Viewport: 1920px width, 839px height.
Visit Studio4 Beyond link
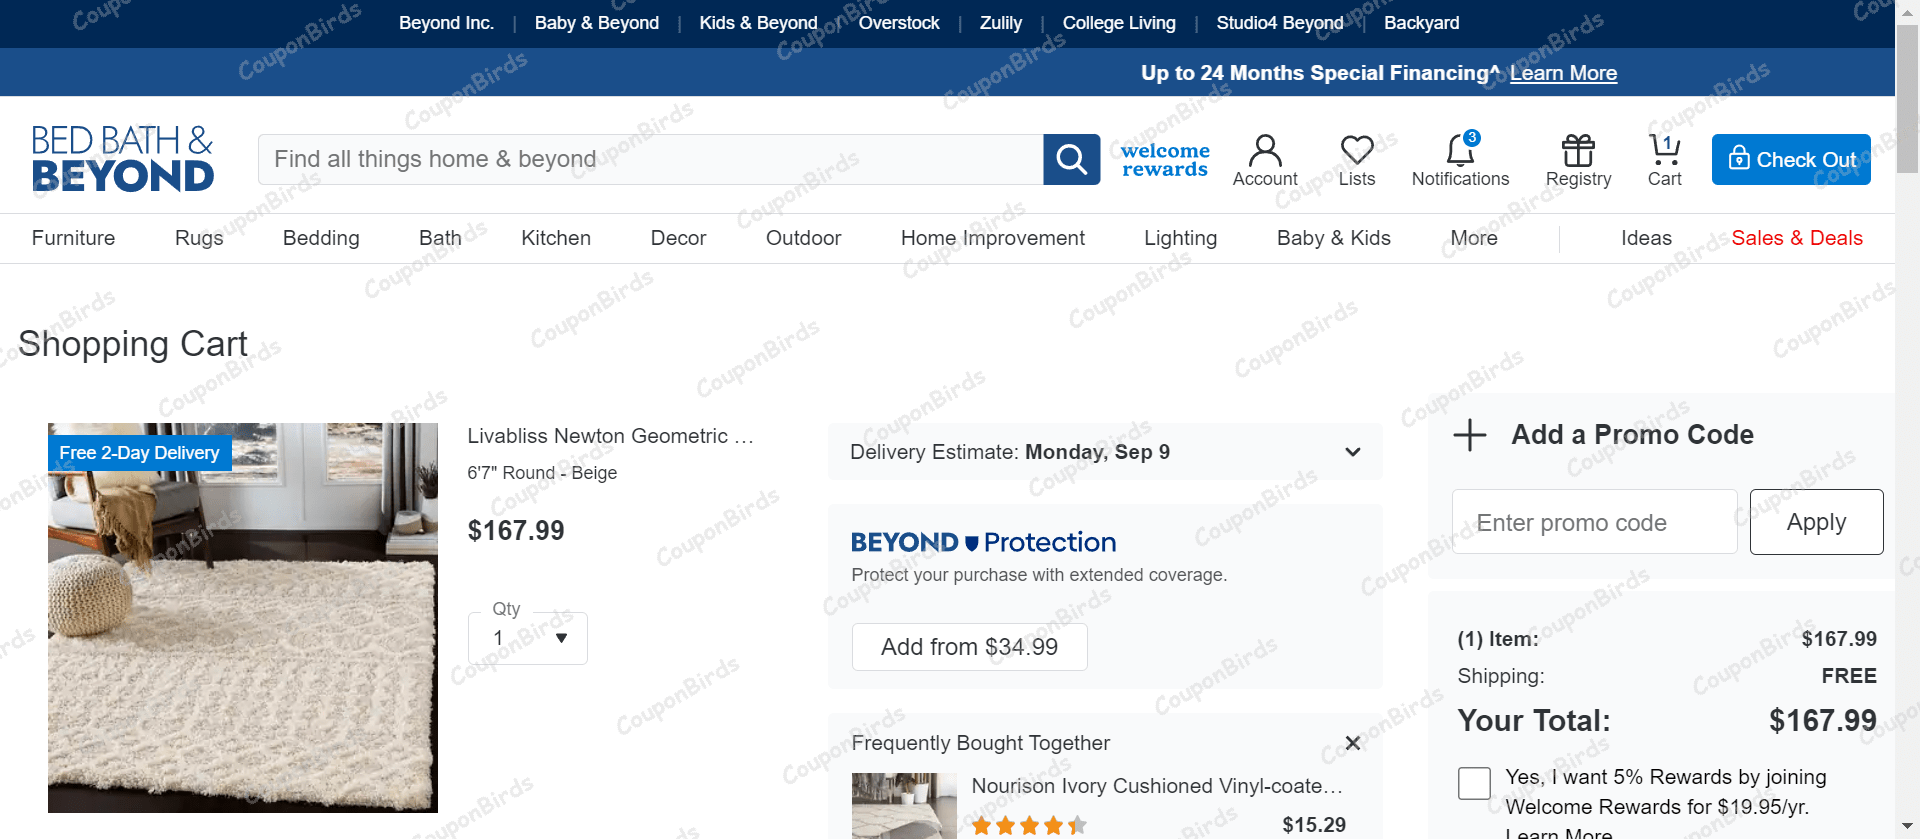(1280, 23)
